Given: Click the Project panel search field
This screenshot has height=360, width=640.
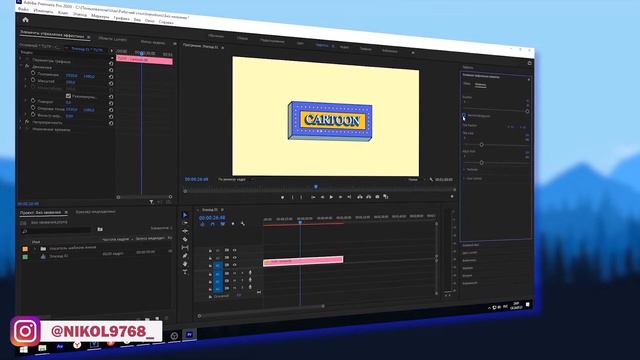Looking at the screenshot, I should [57, 231].
